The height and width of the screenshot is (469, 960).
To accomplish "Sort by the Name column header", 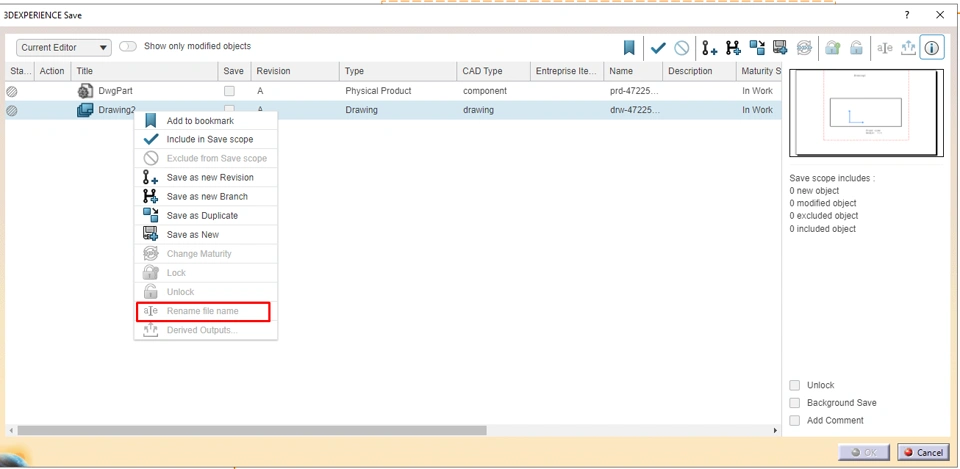I will [633, 71].
